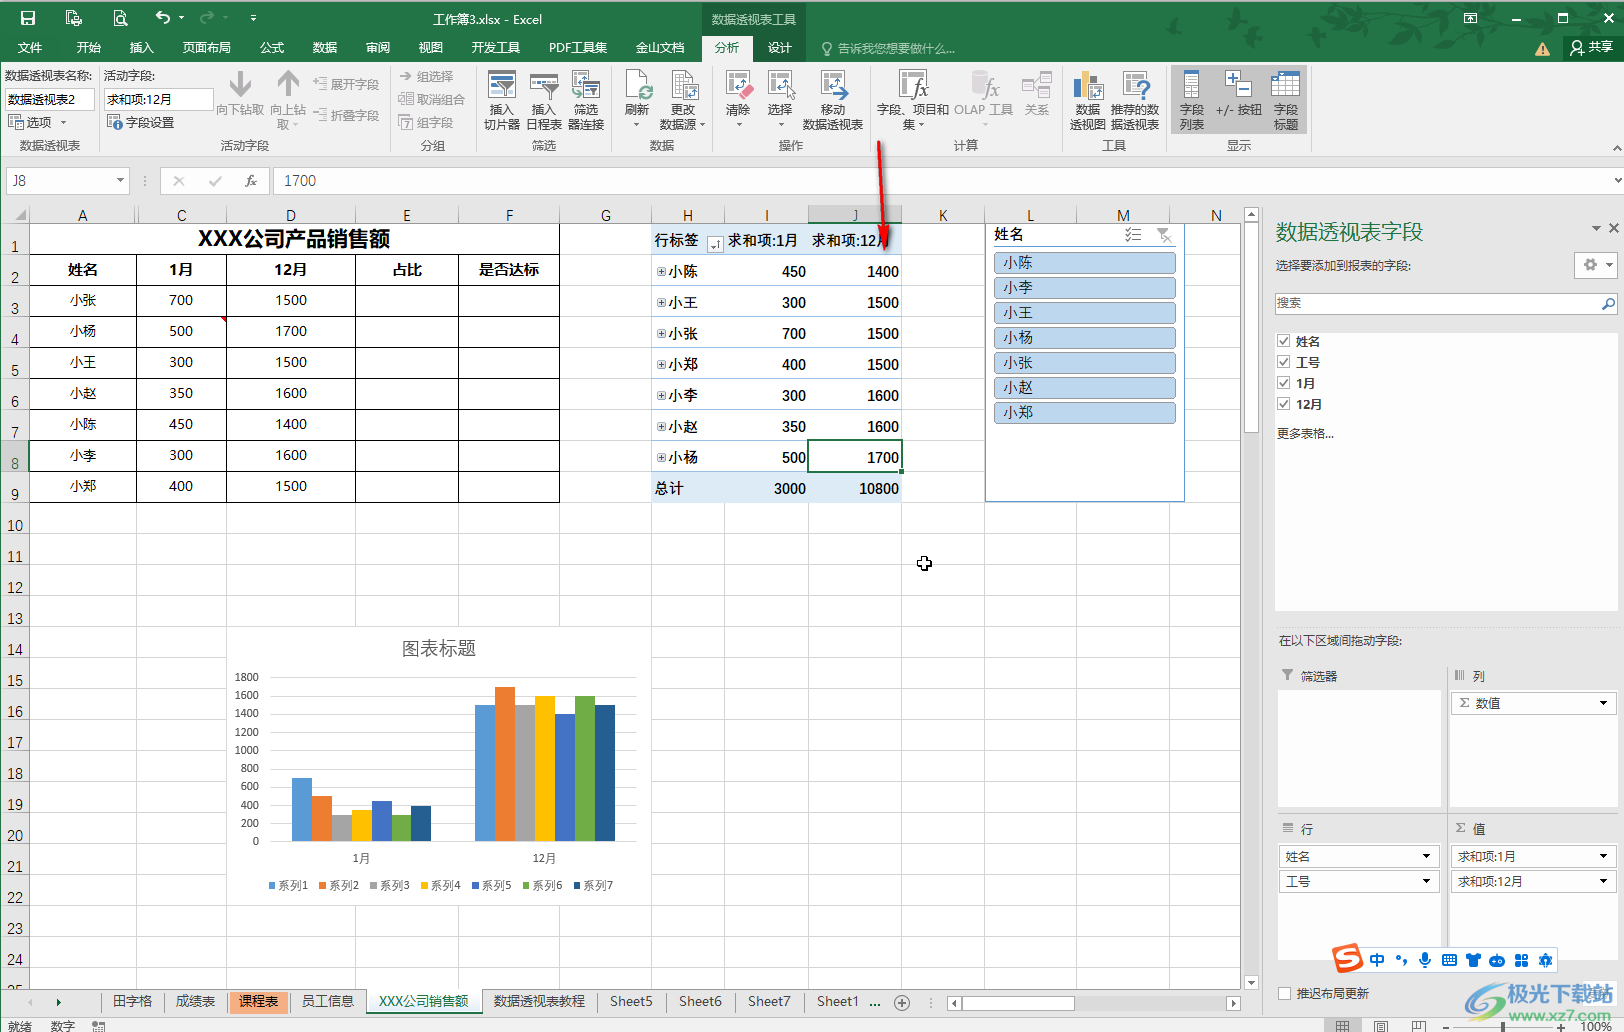The height and width of the screenshot is (1032, 1624).
Task: Open dropdown for 求和项:1月 value field
Action: [x=1603, y=857]
